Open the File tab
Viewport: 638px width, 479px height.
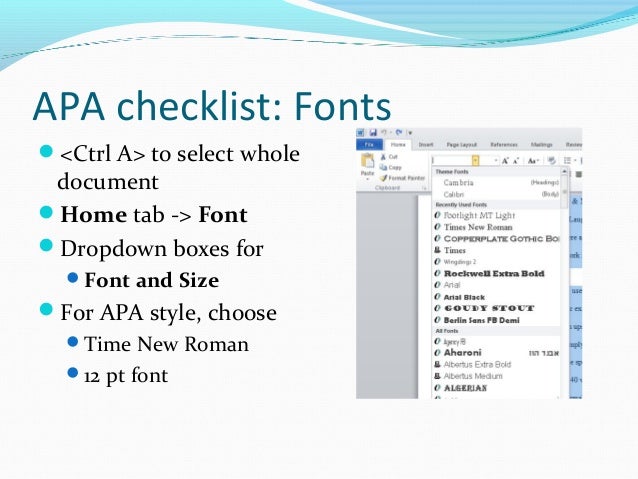(x=369, y=144)
